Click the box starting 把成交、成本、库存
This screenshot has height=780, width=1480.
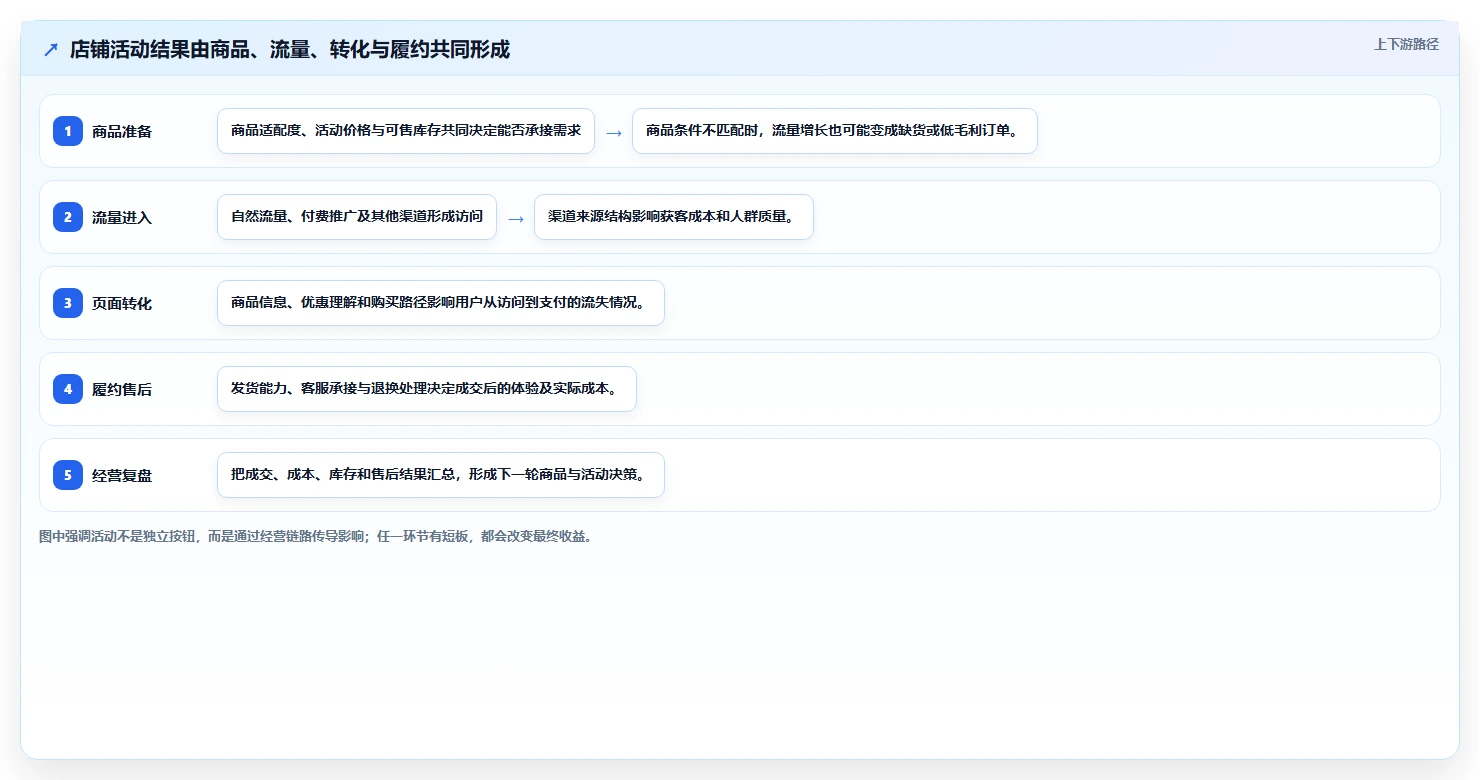[441, 475]
